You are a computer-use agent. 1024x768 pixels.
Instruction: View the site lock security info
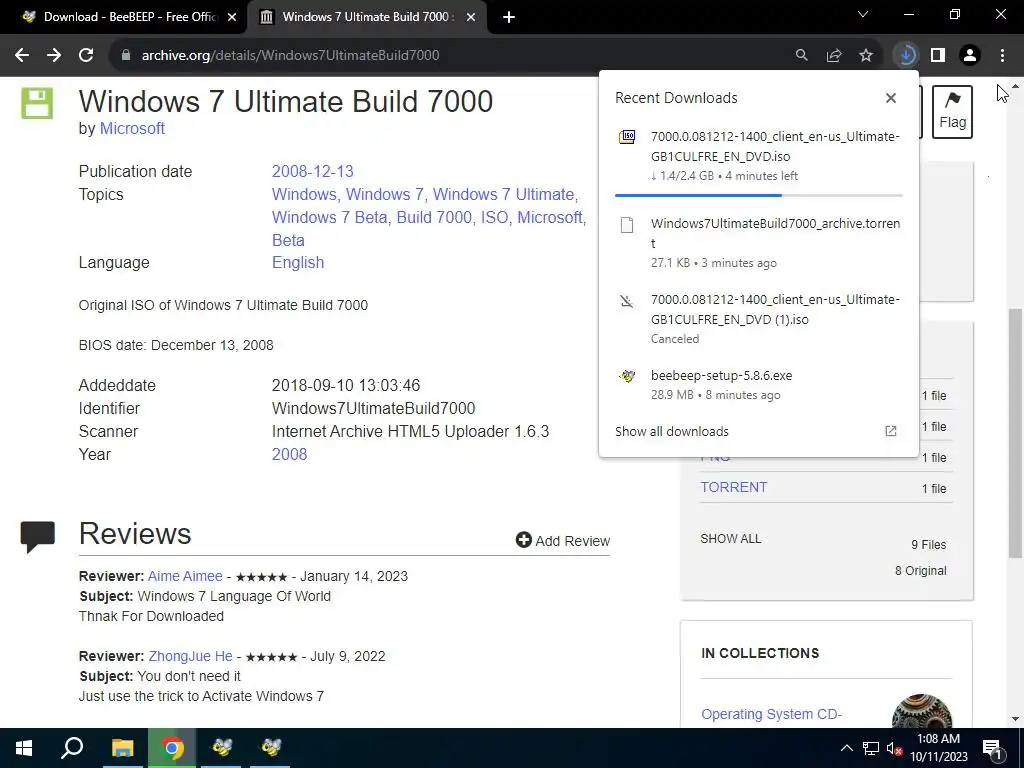[126, 56]
